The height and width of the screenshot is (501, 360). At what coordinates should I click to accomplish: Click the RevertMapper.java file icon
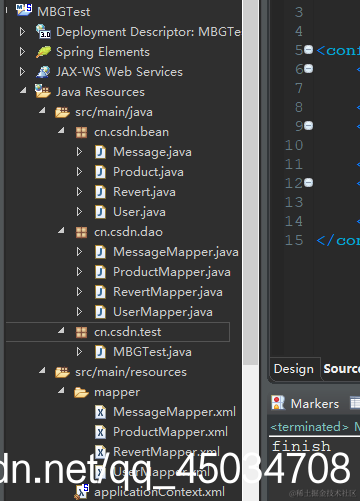100,292
